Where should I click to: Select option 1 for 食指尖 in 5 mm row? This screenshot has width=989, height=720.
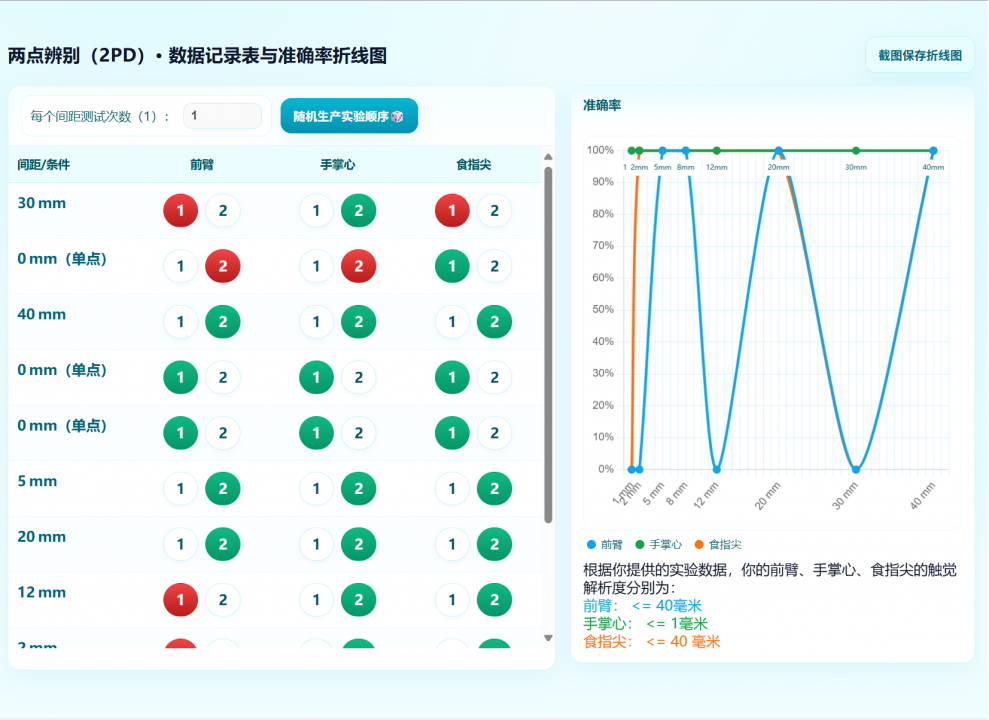[452, 489]
